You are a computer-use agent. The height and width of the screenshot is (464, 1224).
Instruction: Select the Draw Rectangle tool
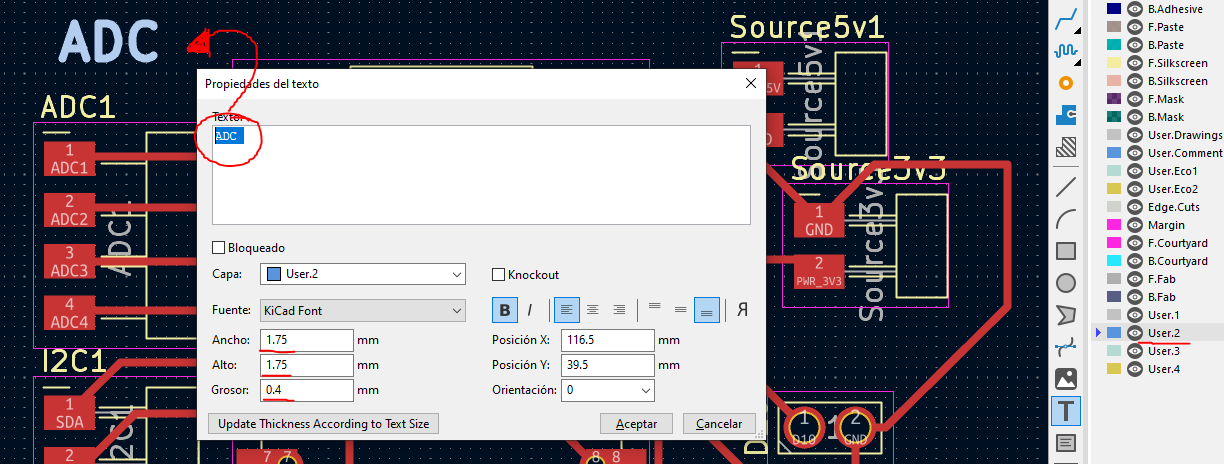pos(1066,251)
